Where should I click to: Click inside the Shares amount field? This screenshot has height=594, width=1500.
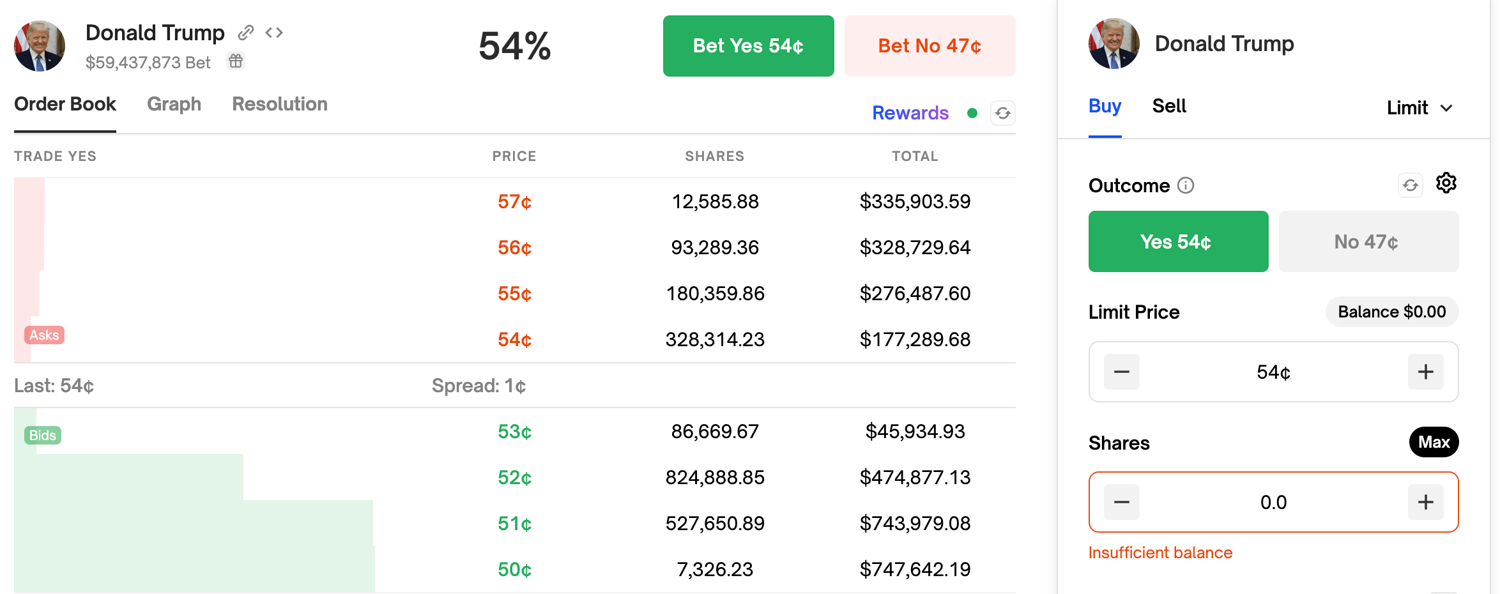[1273, 502]
